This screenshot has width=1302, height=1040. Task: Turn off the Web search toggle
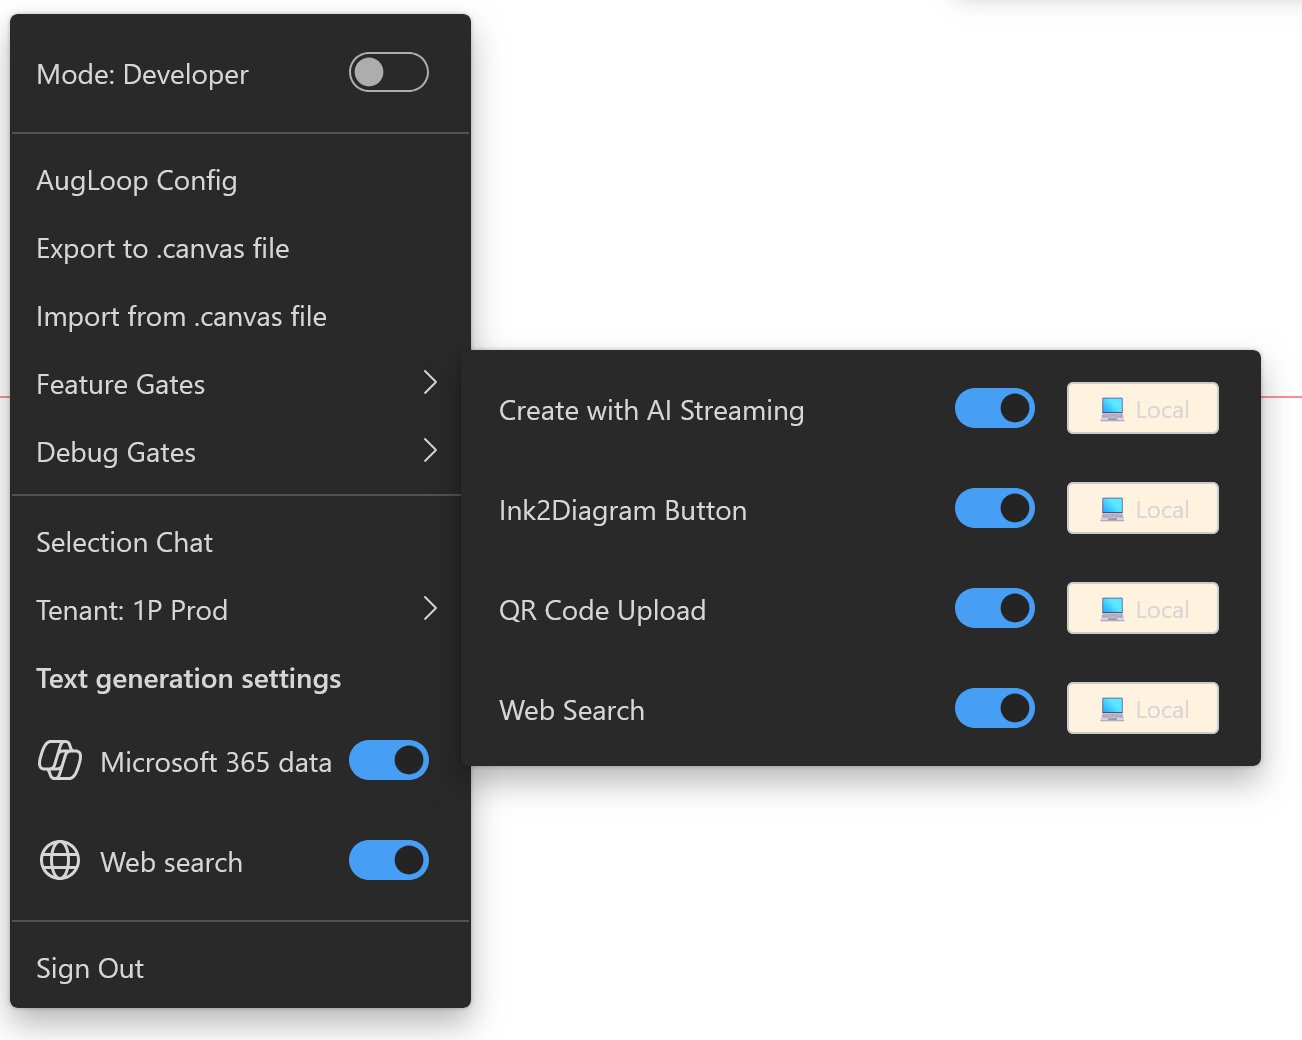click(x=388, y=860)
